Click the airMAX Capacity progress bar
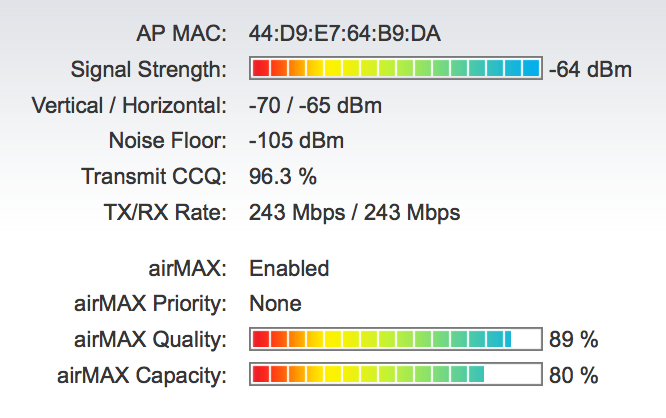 point(395,376)
